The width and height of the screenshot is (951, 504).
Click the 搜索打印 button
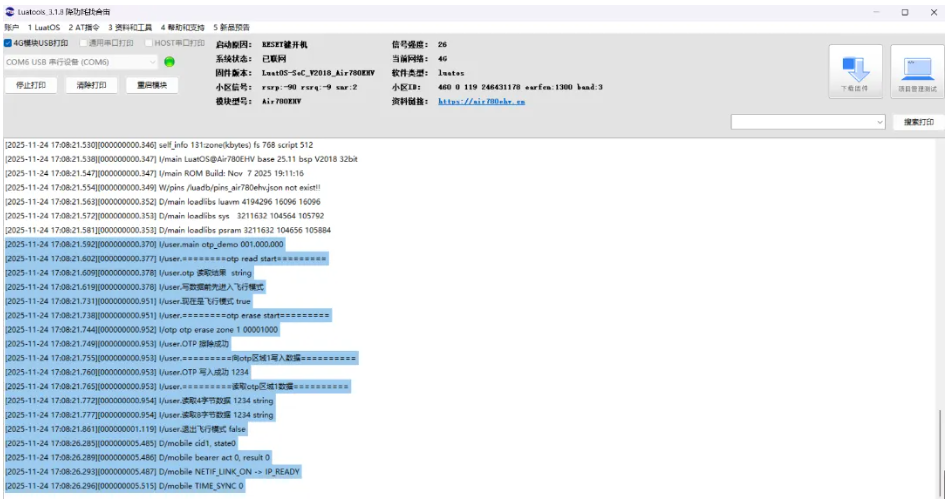pos(918,122)
